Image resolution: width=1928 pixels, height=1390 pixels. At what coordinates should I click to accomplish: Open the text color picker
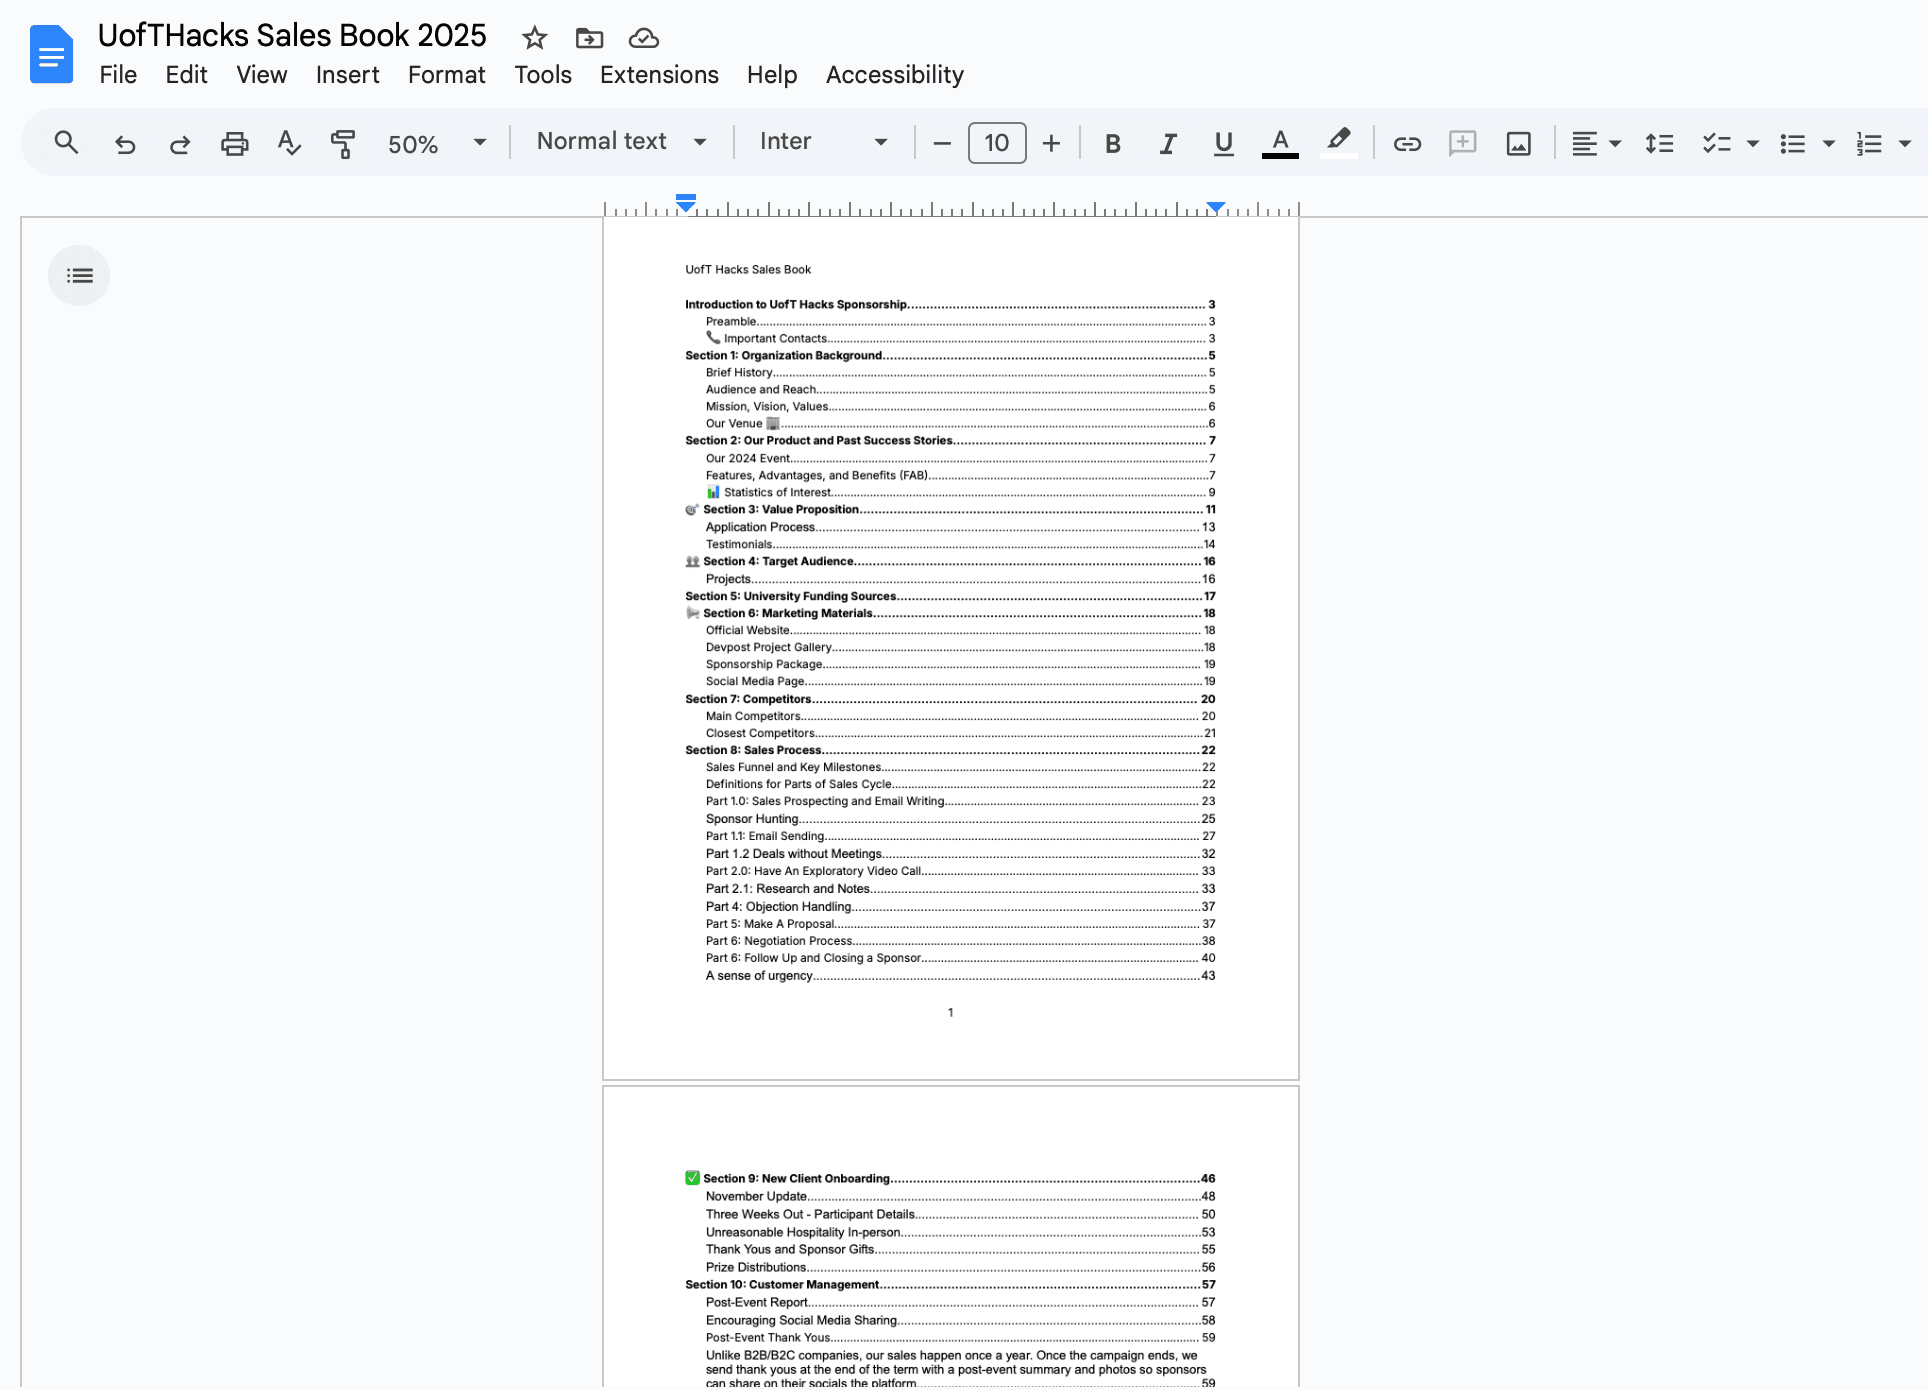[1280, 143]
